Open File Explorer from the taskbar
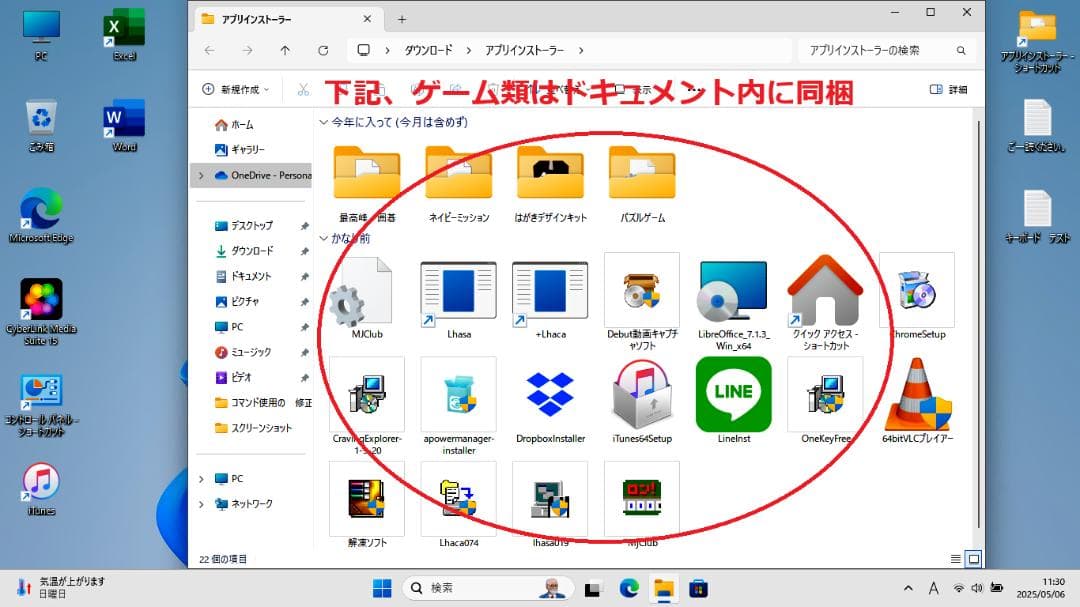 pos(664,588)
